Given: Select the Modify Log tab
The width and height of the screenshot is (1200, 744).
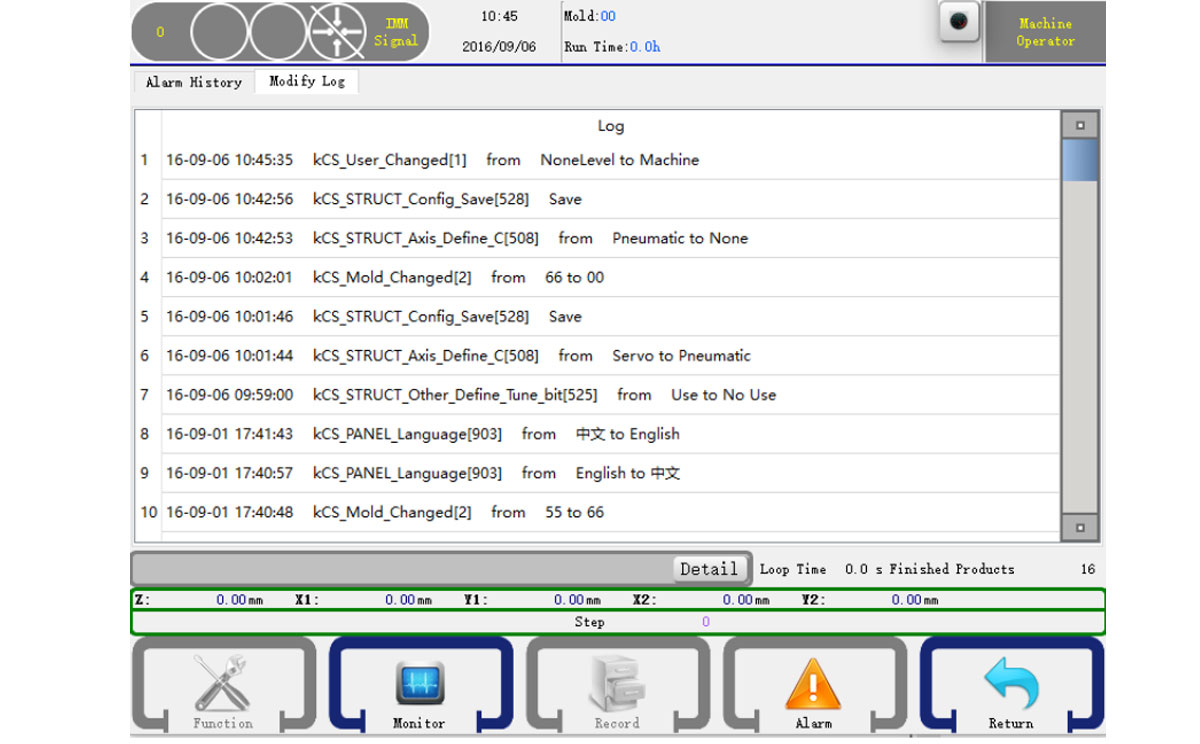Looking at the screenshot, I should pyautogui.click(x=306, y=81).
